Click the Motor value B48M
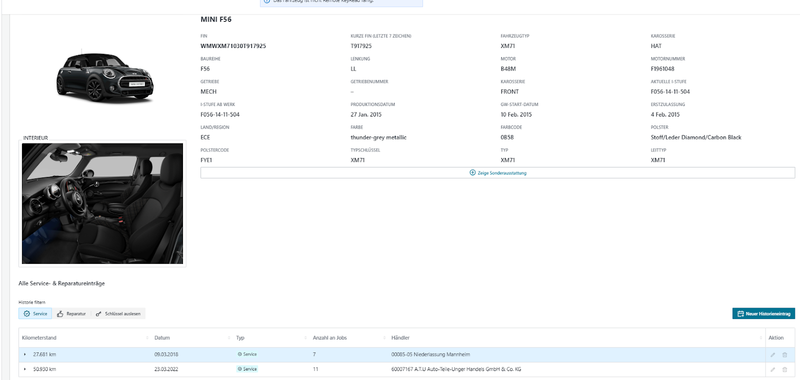The width and height of the screenshot is (800, 380). coord(508,69)
